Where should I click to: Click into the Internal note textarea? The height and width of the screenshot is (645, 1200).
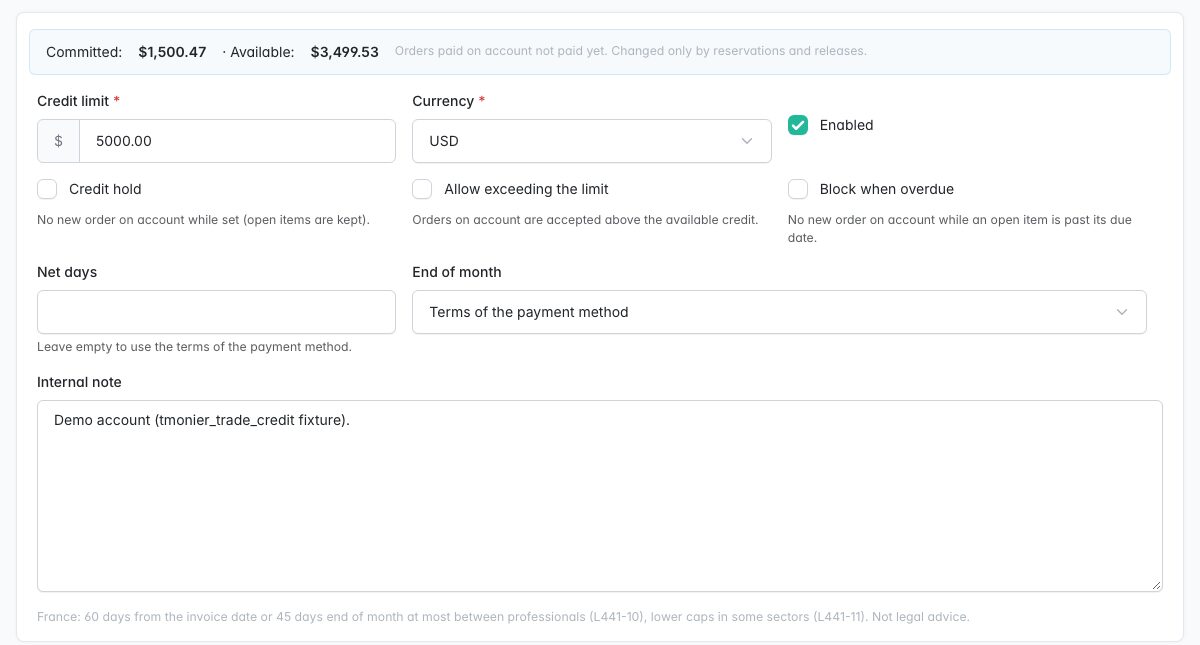[x=600, y=496]
